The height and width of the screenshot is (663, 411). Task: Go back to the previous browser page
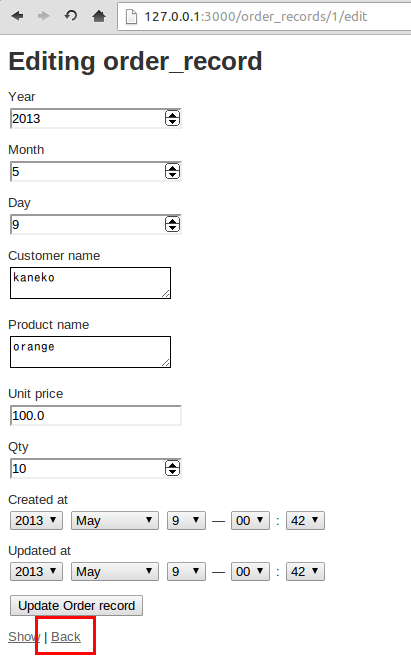coord(17,16)
